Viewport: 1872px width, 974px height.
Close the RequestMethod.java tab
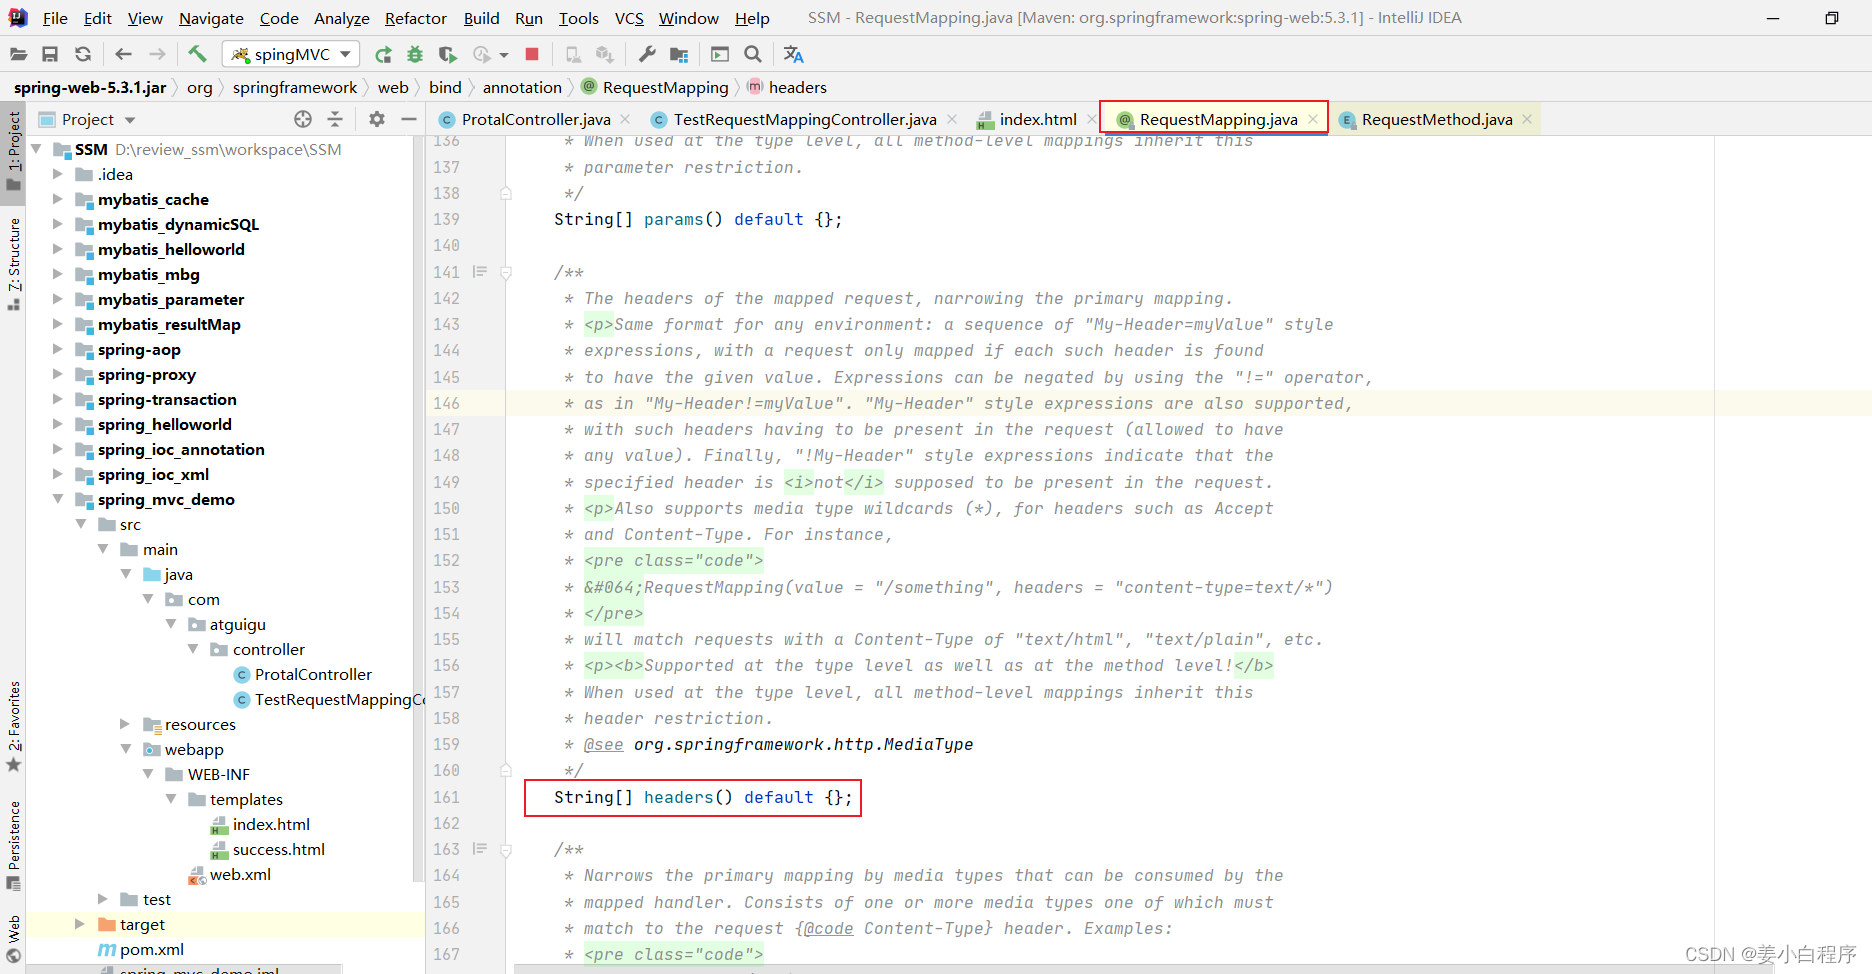click(x=1527, y=119)
